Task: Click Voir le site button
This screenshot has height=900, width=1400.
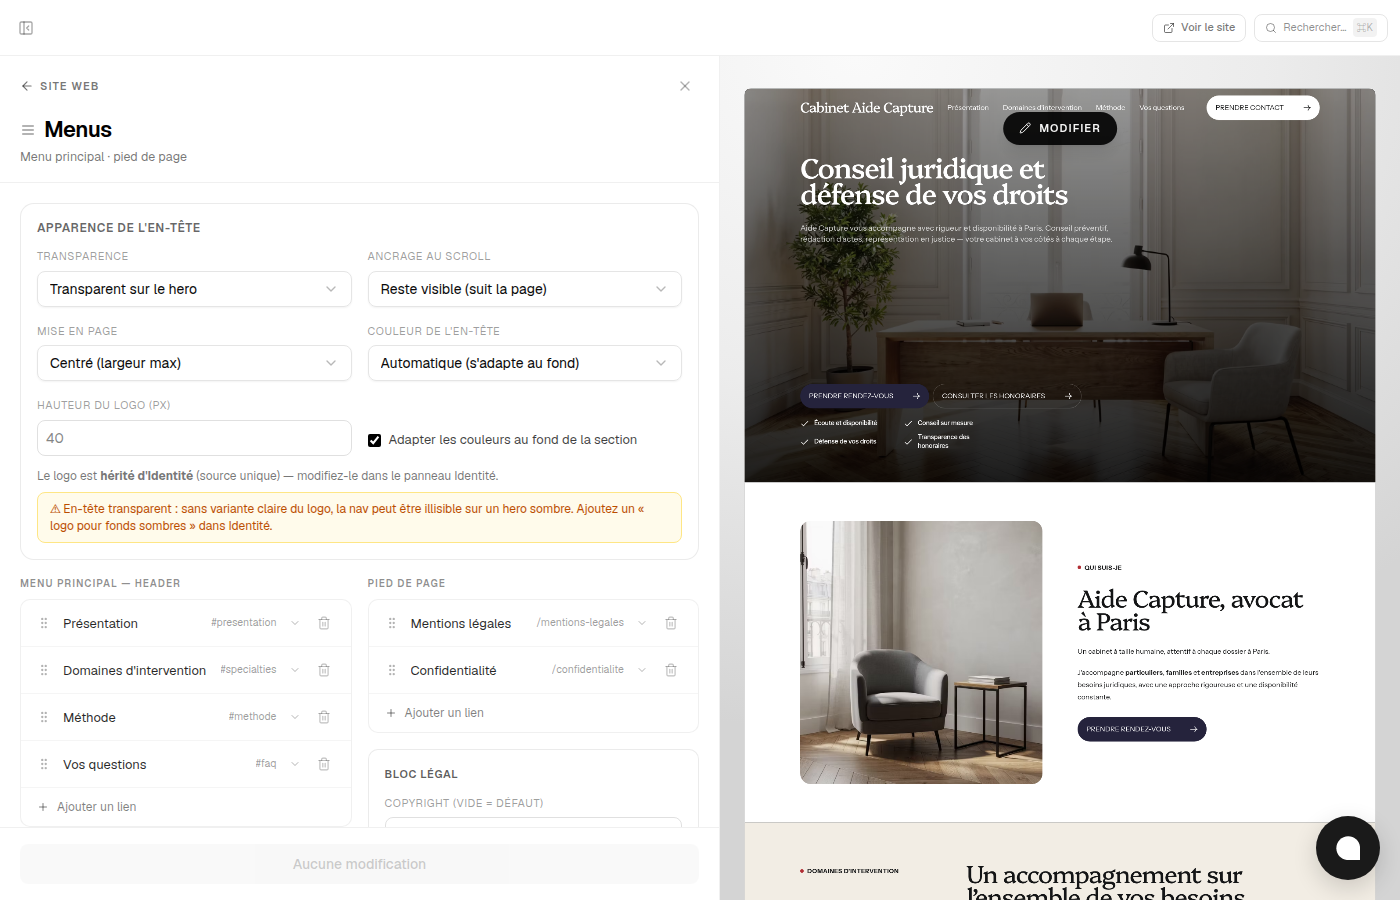Action: [1199, 28]
